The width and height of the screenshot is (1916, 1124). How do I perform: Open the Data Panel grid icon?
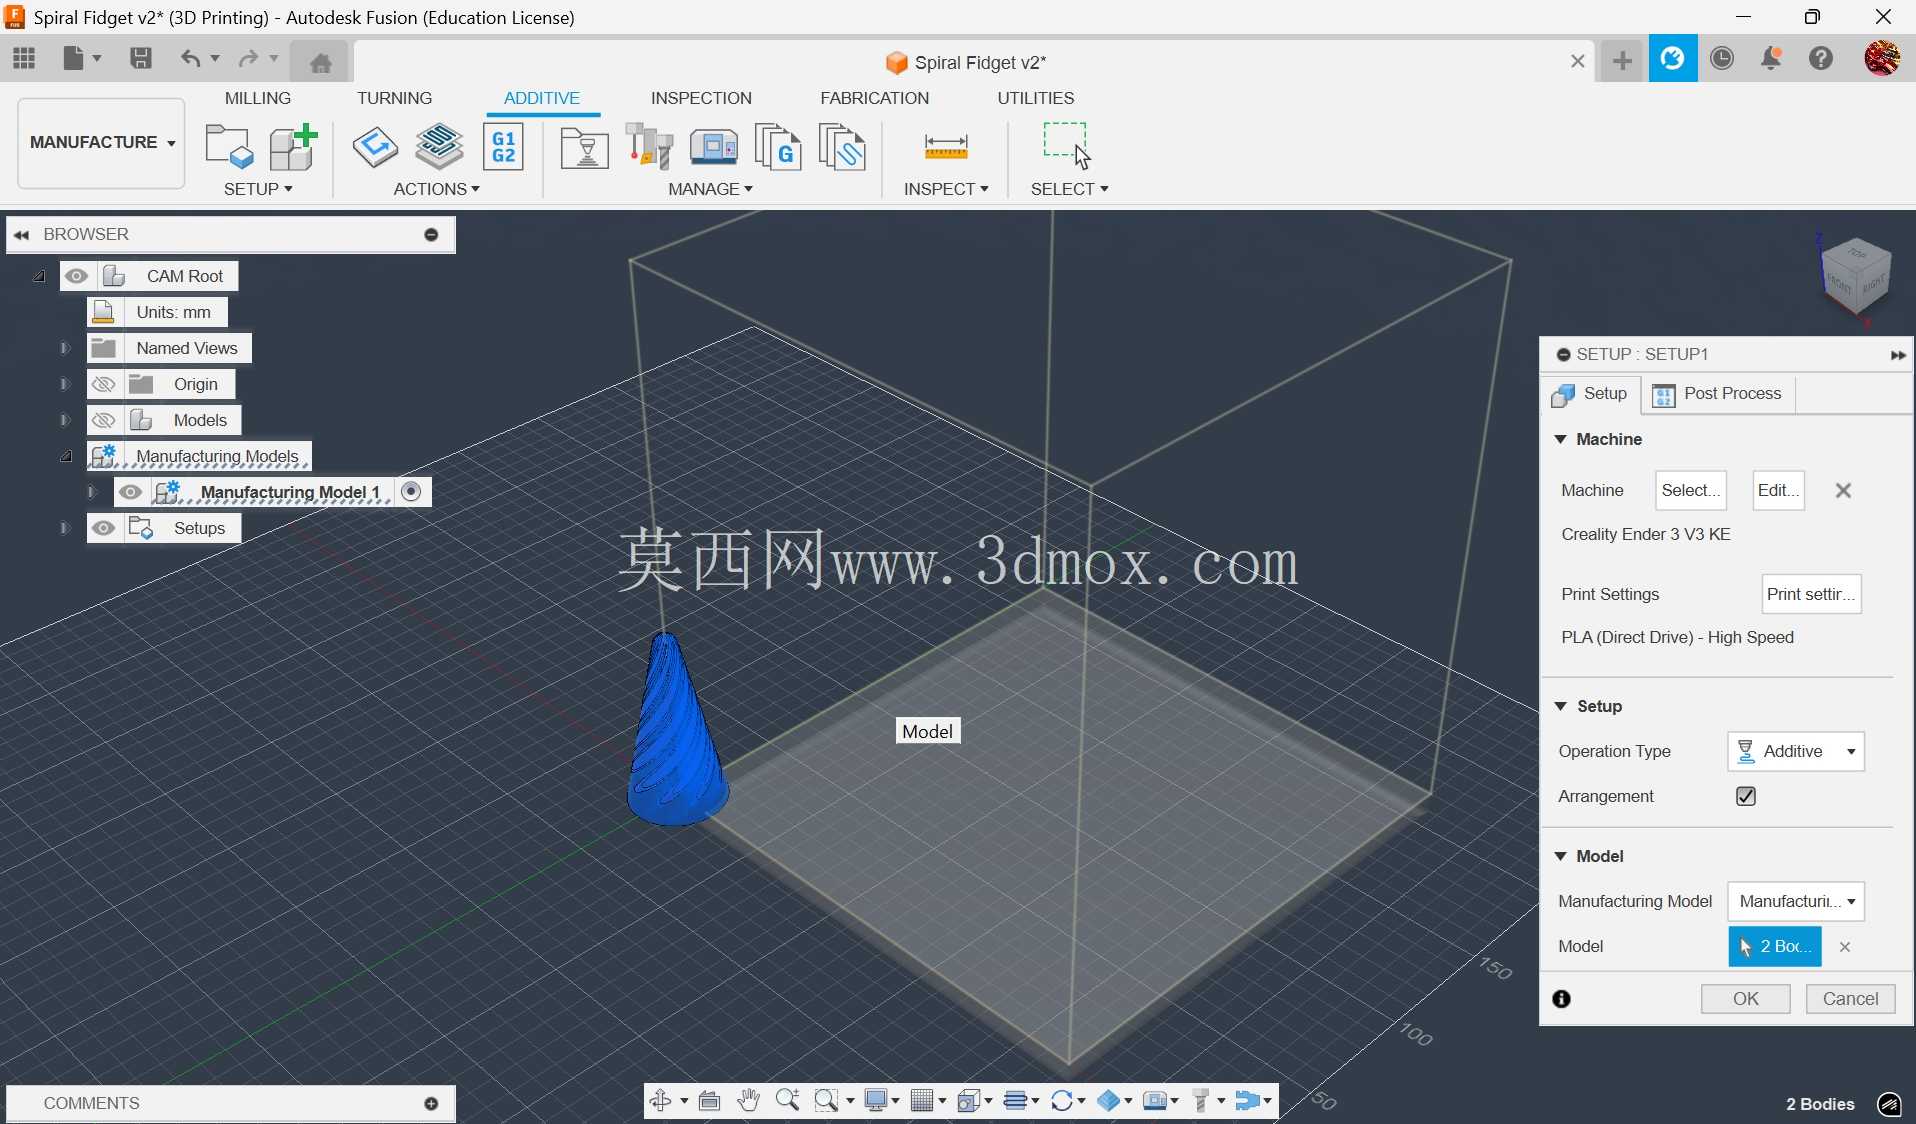pyautogui.click(x=24, y=58)
